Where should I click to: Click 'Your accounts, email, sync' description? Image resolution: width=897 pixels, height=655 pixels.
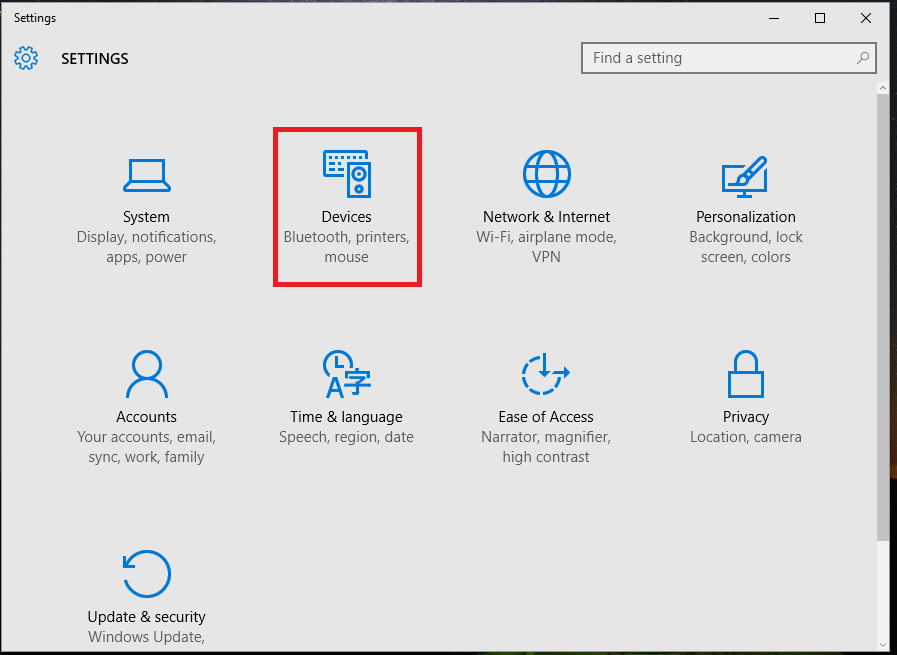click(146, 447)
